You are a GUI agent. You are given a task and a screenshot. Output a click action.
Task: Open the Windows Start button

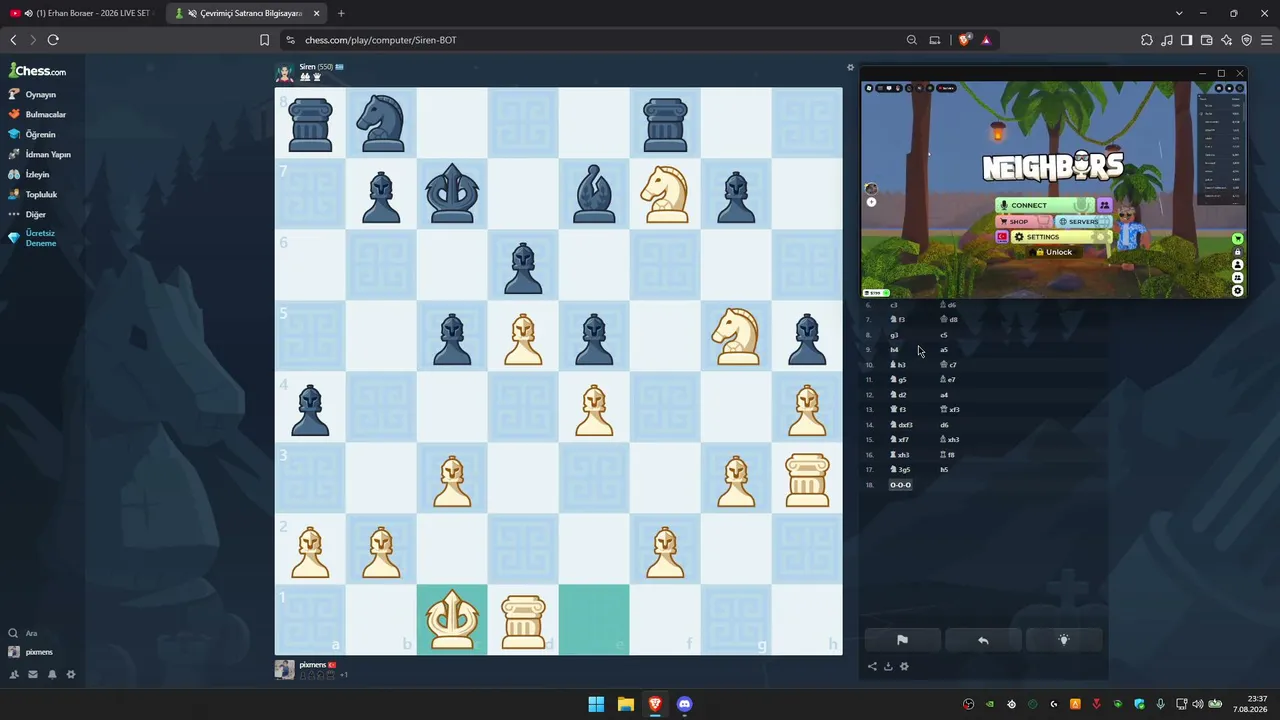coord(596,704)
